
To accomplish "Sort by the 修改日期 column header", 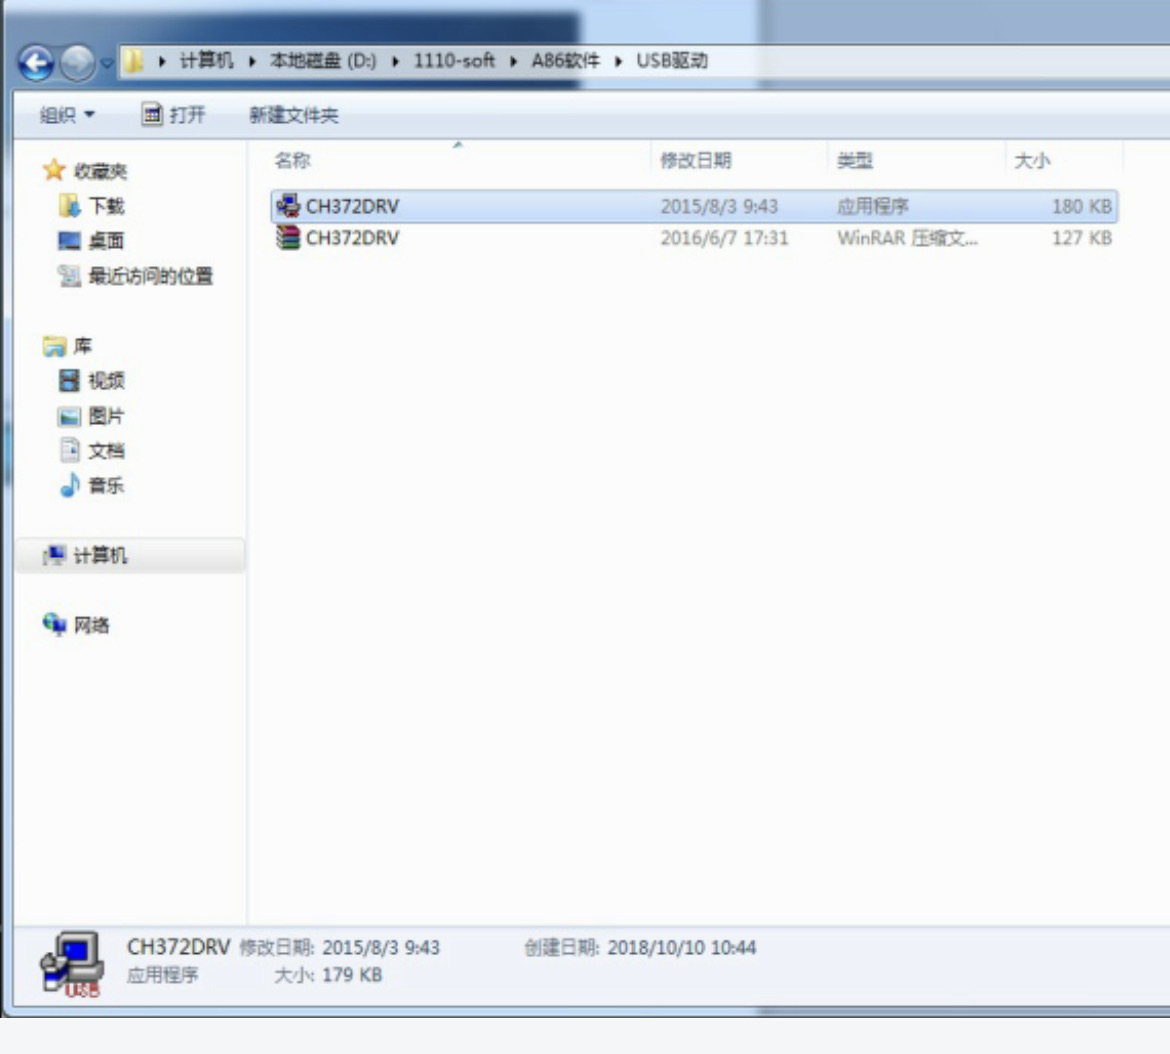I will (695, 160).
